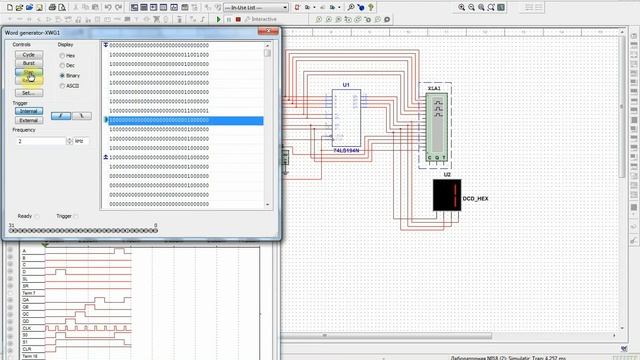Click the Undo arrow icon

tap(108, 7)
